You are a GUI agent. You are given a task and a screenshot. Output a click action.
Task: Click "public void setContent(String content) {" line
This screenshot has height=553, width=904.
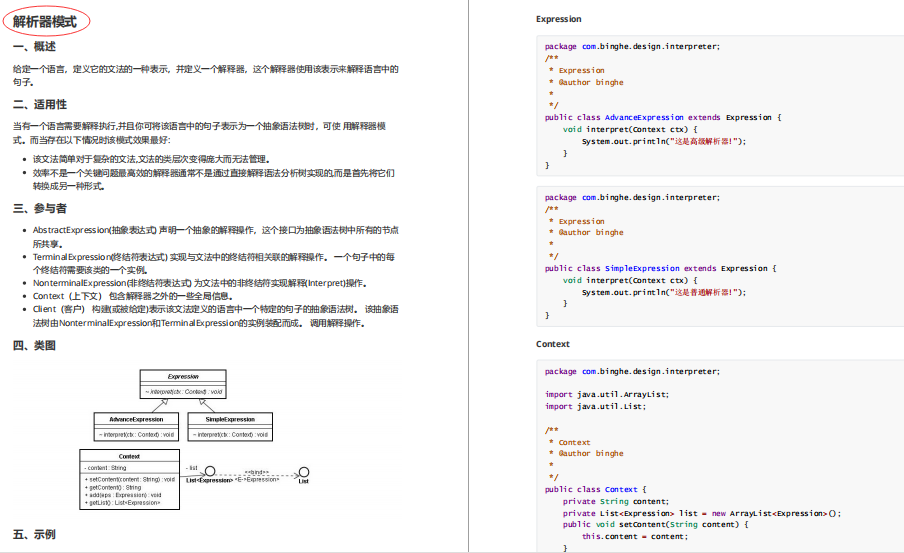tap(656, 524)
